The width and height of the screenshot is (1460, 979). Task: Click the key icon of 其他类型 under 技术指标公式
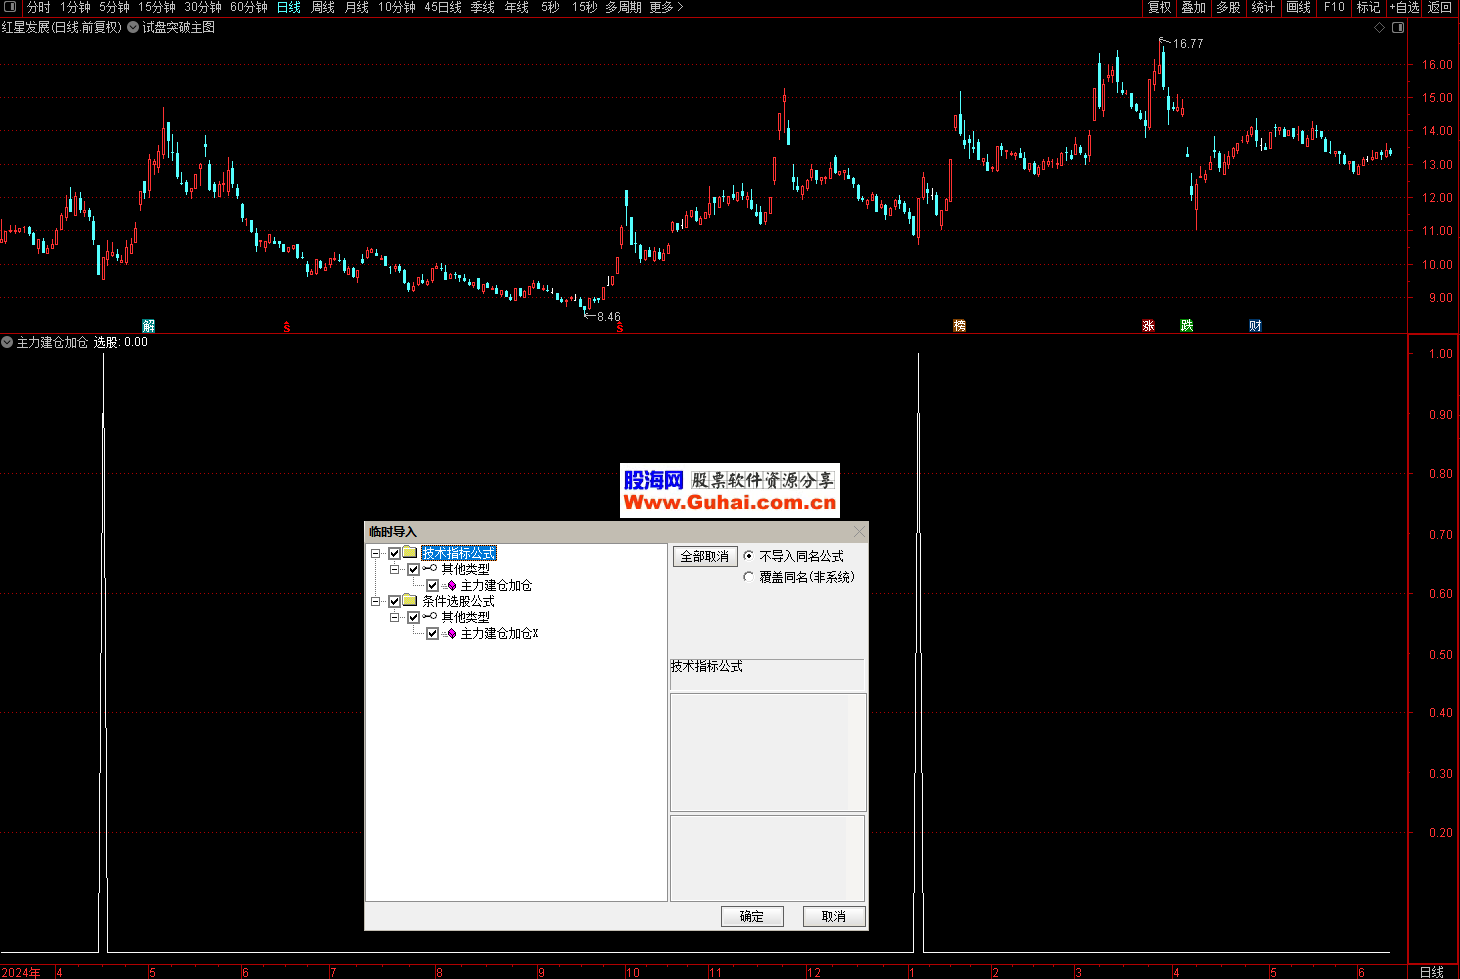pos(430,569)
